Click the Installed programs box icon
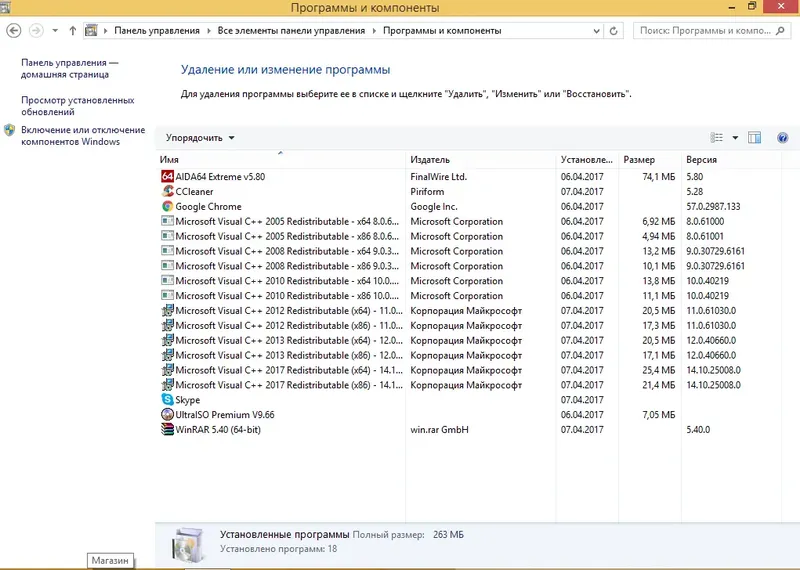The image size is (800, 570). click(188, 545)
